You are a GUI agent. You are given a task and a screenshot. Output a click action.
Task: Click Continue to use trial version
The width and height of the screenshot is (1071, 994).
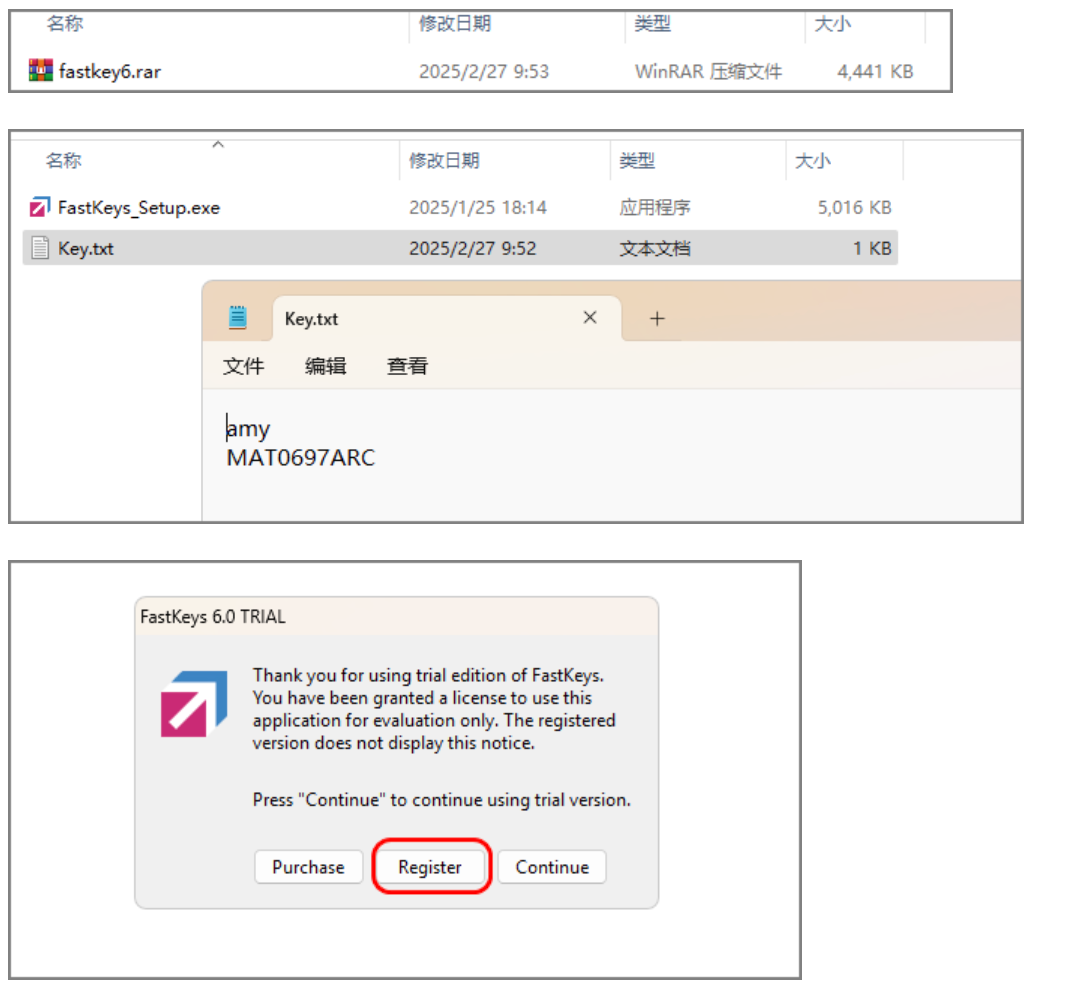click(x=552, y=867)
